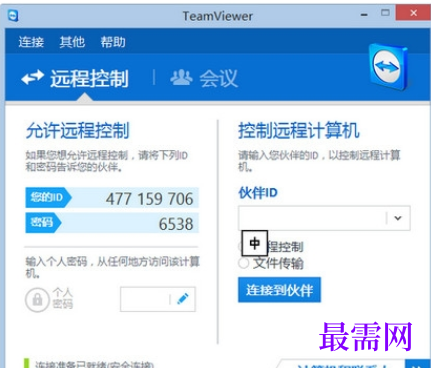
Task: Click the 控制远程计算机 heading
Action: 299,130
